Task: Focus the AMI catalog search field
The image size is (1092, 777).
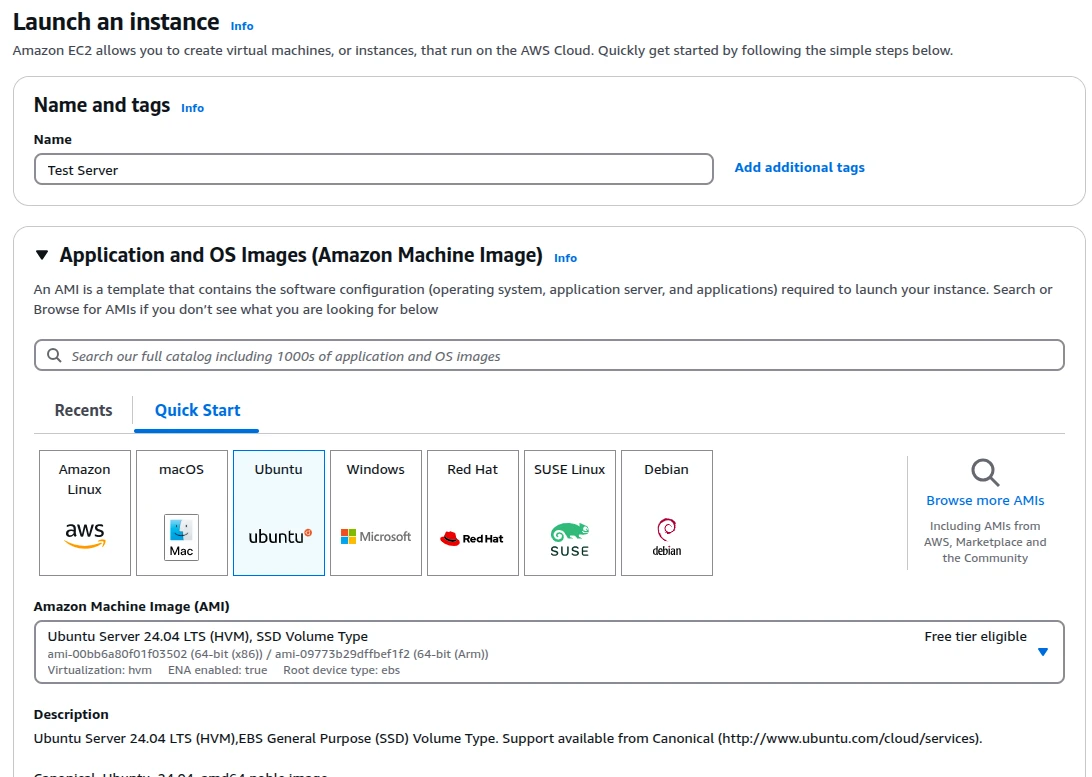Action: (549, 355)
